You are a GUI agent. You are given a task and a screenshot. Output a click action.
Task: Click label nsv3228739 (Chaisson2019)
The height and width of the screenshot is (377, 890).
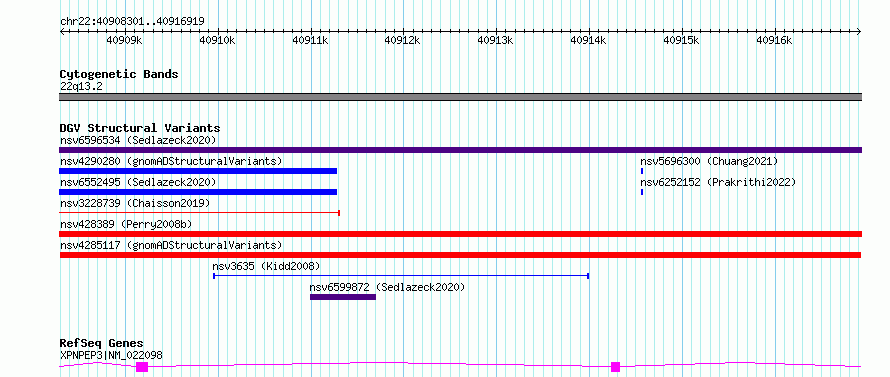pyautogui.click(x=135, y=203)
